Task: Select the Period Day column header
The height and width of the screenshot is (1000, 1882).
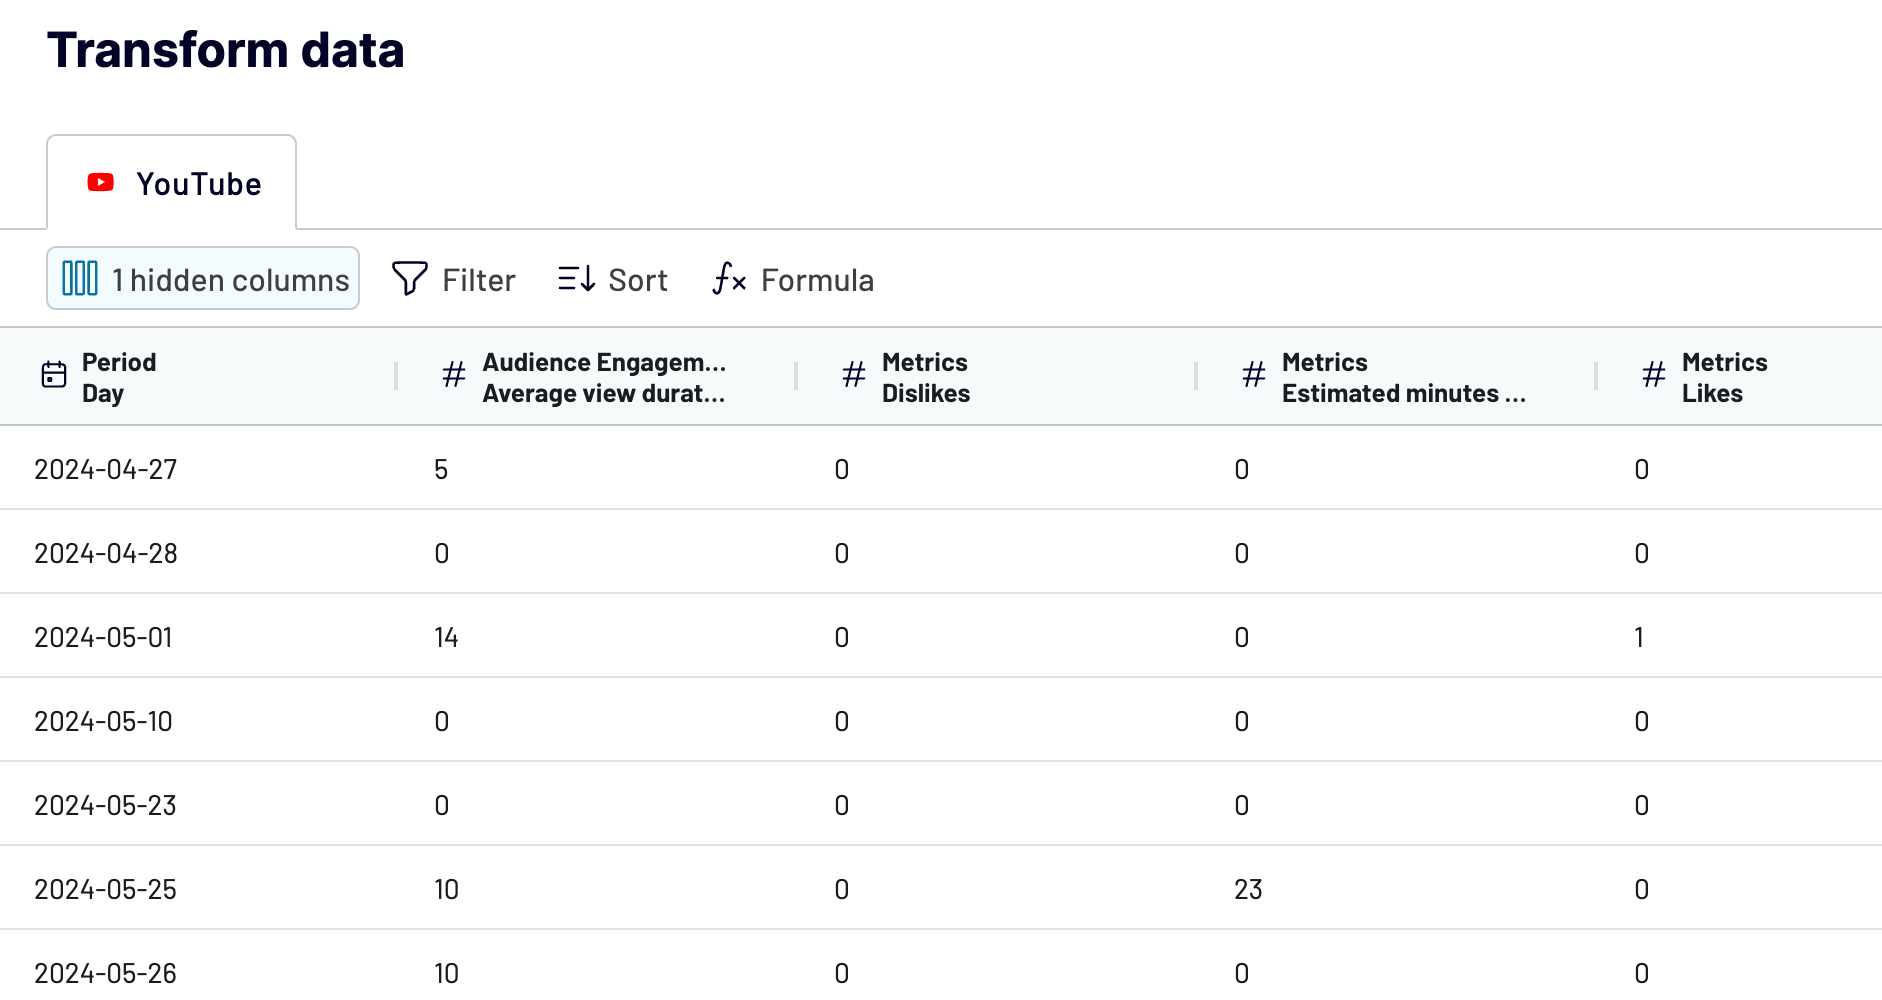Action: point(198,377)
